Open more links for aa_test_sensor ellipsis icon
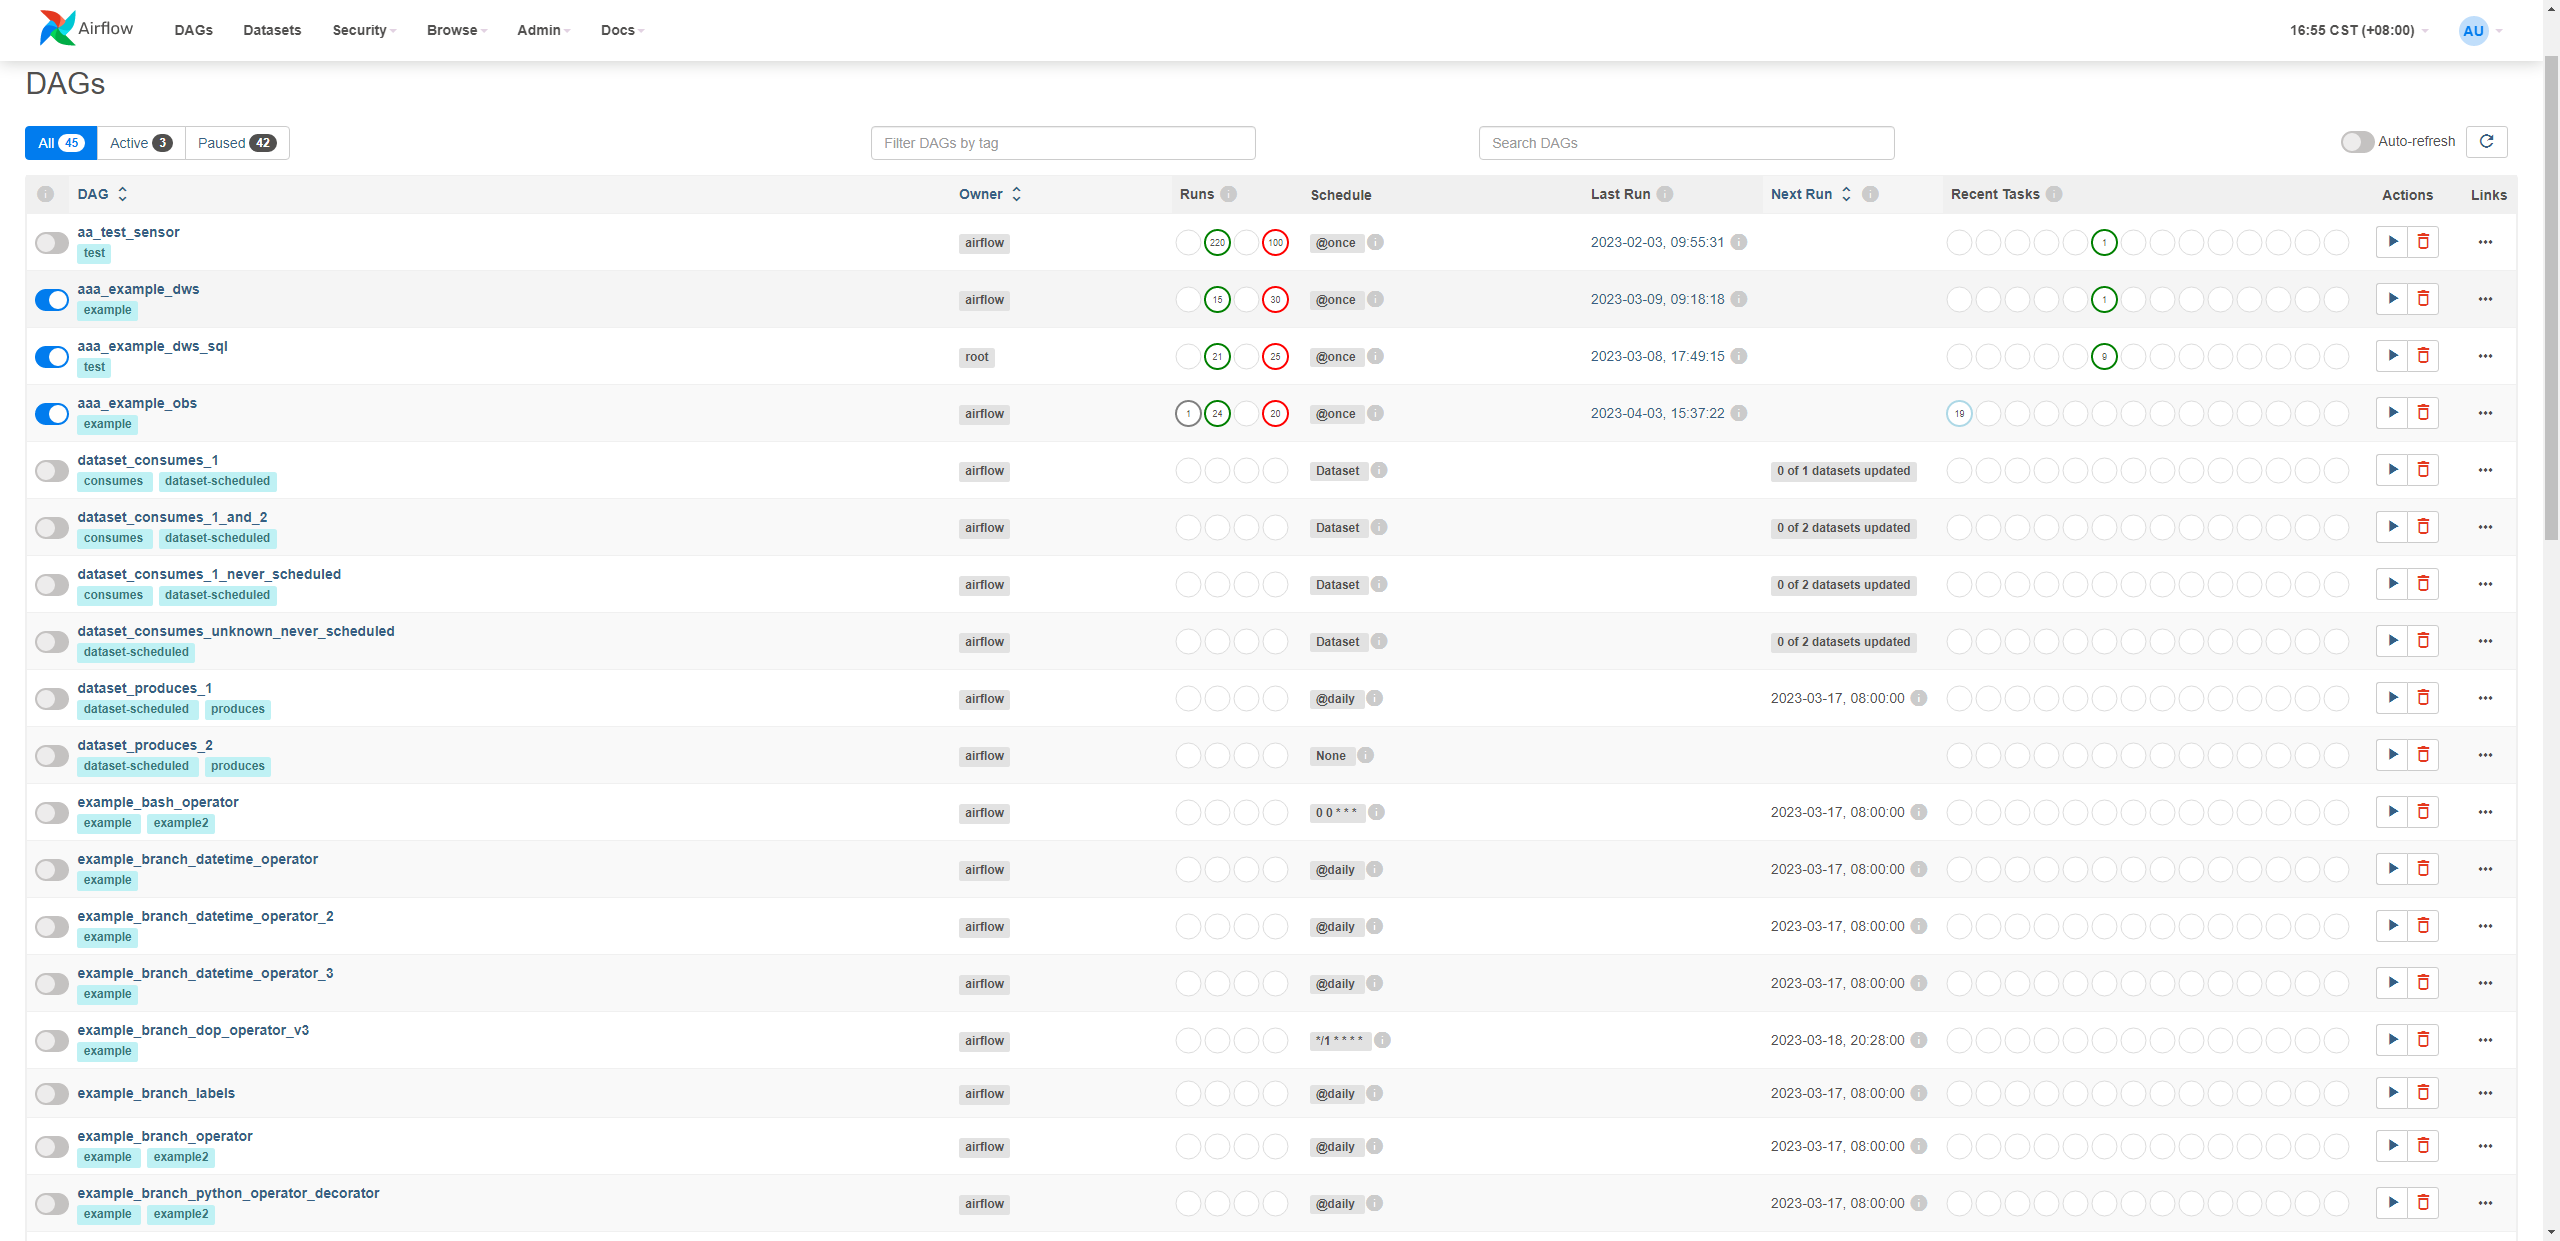2560x1241 pixels. [x=2485, y=242]
